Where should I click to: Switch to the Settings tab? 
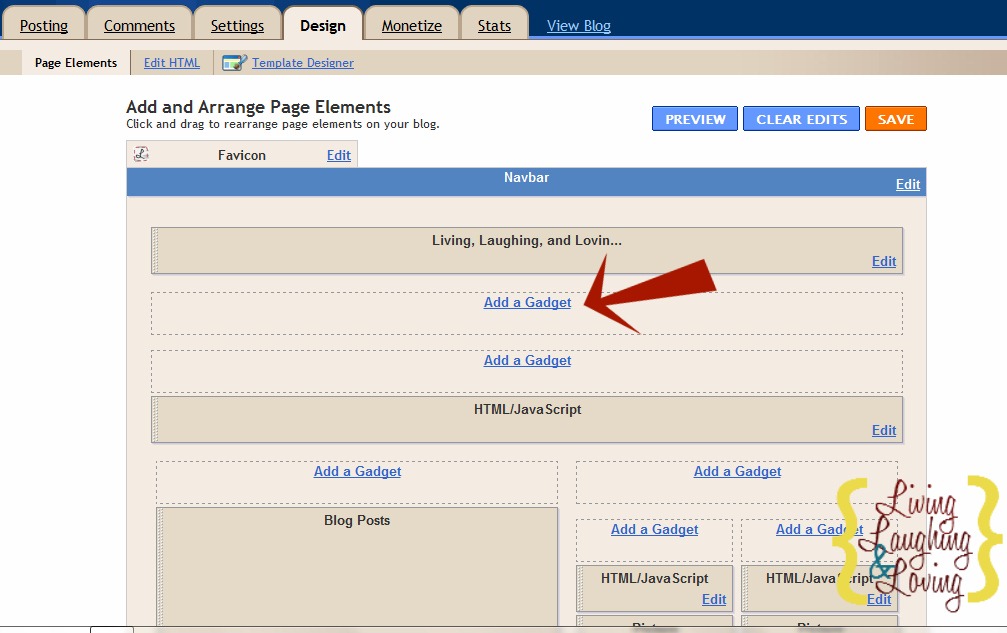coord(238,26)
